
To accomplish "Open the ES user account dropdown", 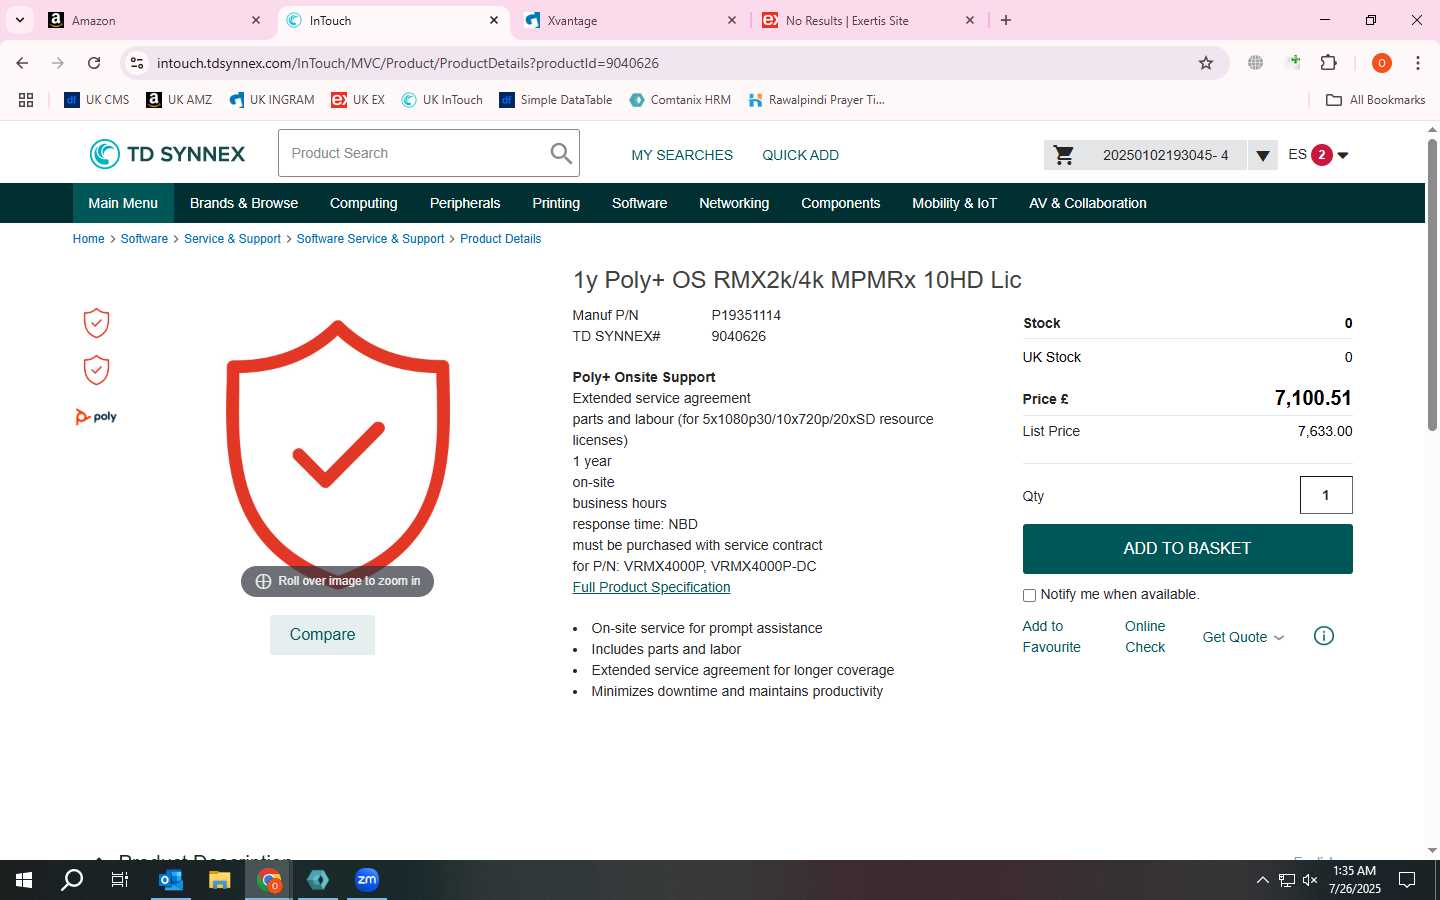I will [x=1319, y=155].
